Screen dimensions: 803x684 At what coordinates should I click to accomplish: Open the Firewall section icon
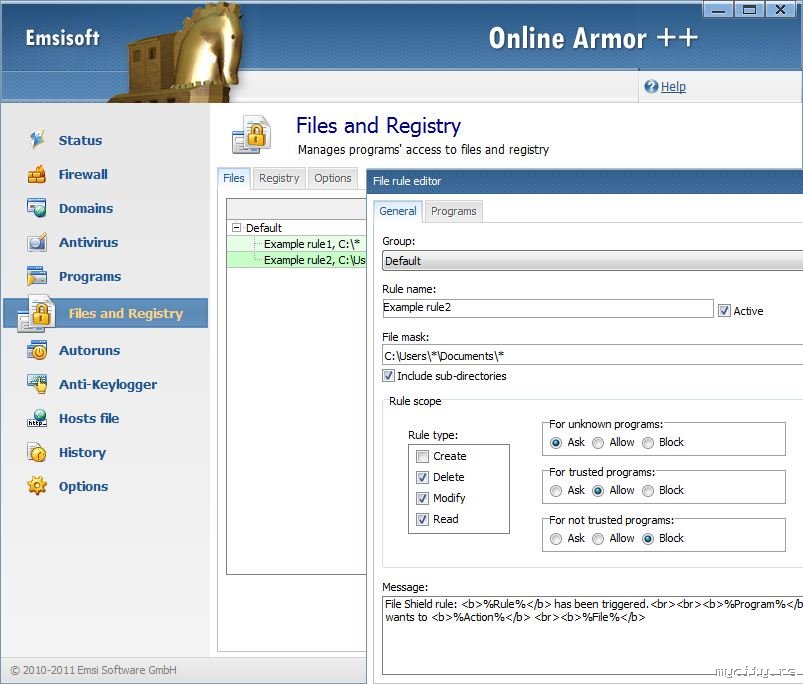[37, 175]
